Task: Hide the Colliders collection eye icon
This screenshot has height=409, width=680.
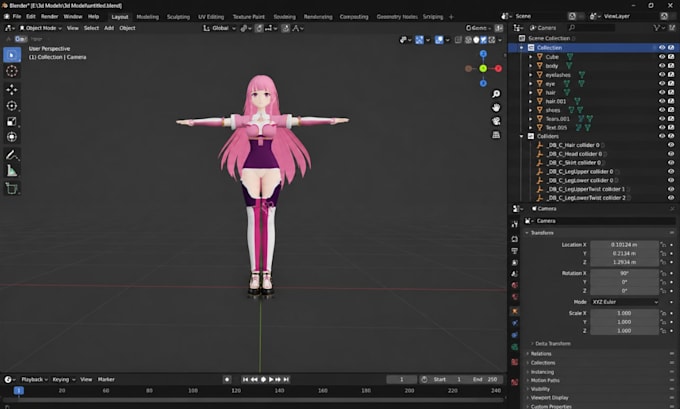Action: [x=662, y=136]
